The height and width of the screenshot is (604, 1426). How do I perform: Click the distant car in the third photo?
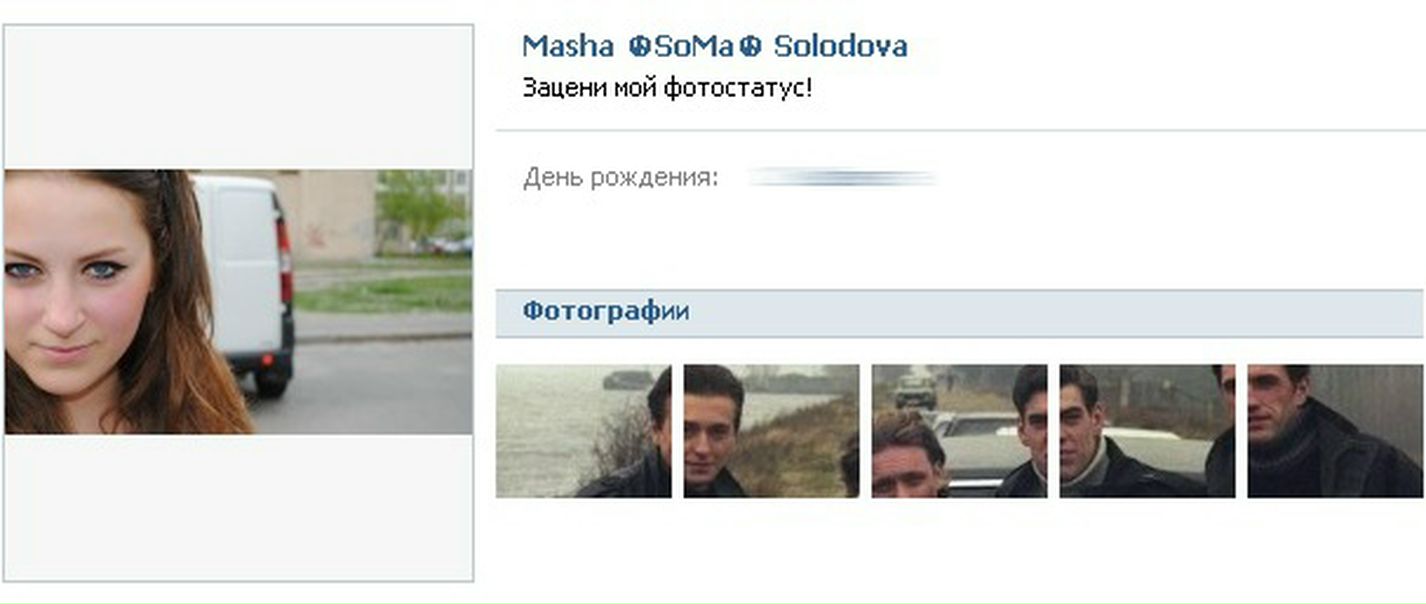click(914, 390)
